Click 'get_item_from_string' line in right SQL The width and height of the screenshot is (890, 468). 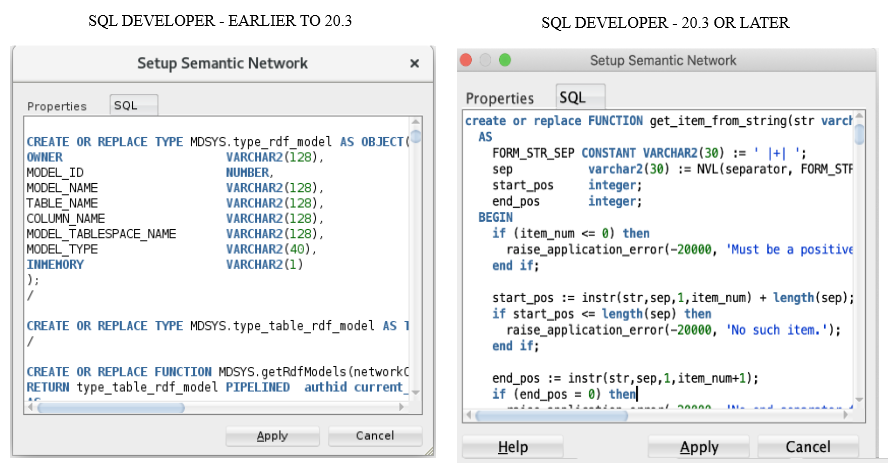(x=659, y=121)
